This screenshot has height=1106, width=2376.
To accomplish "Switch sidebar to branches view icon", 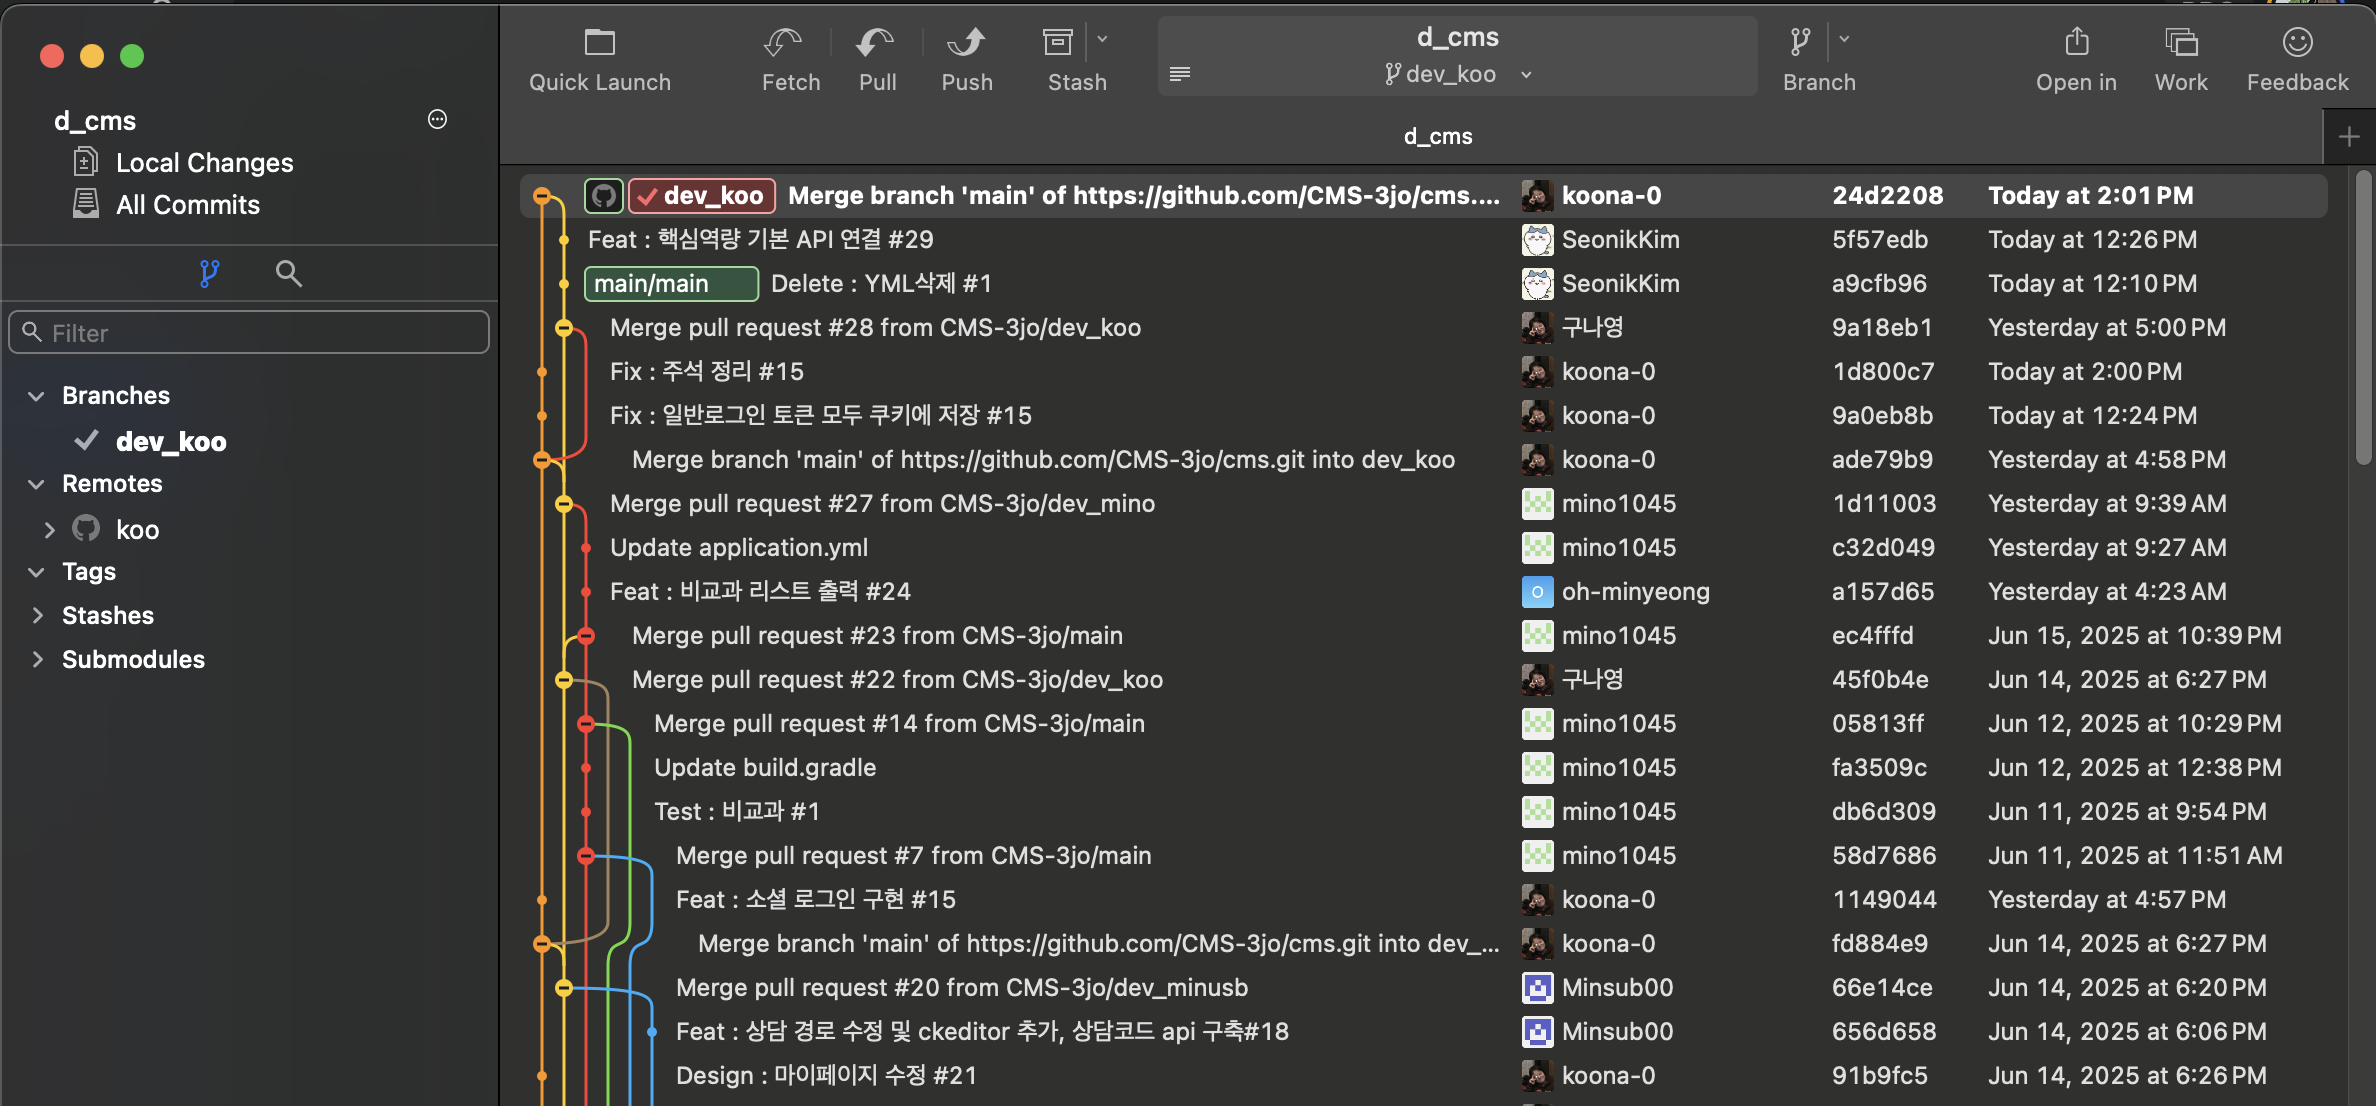I will click(209, 273).
